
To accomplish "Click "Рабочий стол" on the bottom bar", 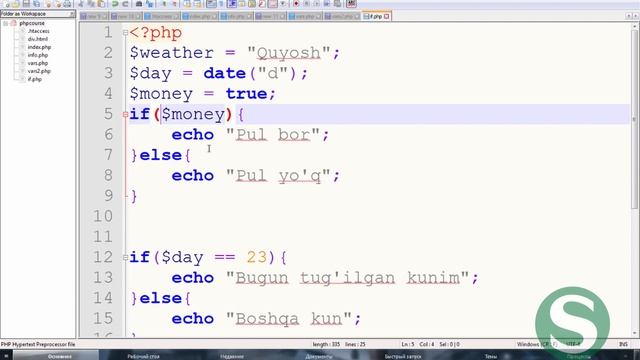I will coord(143,356).
